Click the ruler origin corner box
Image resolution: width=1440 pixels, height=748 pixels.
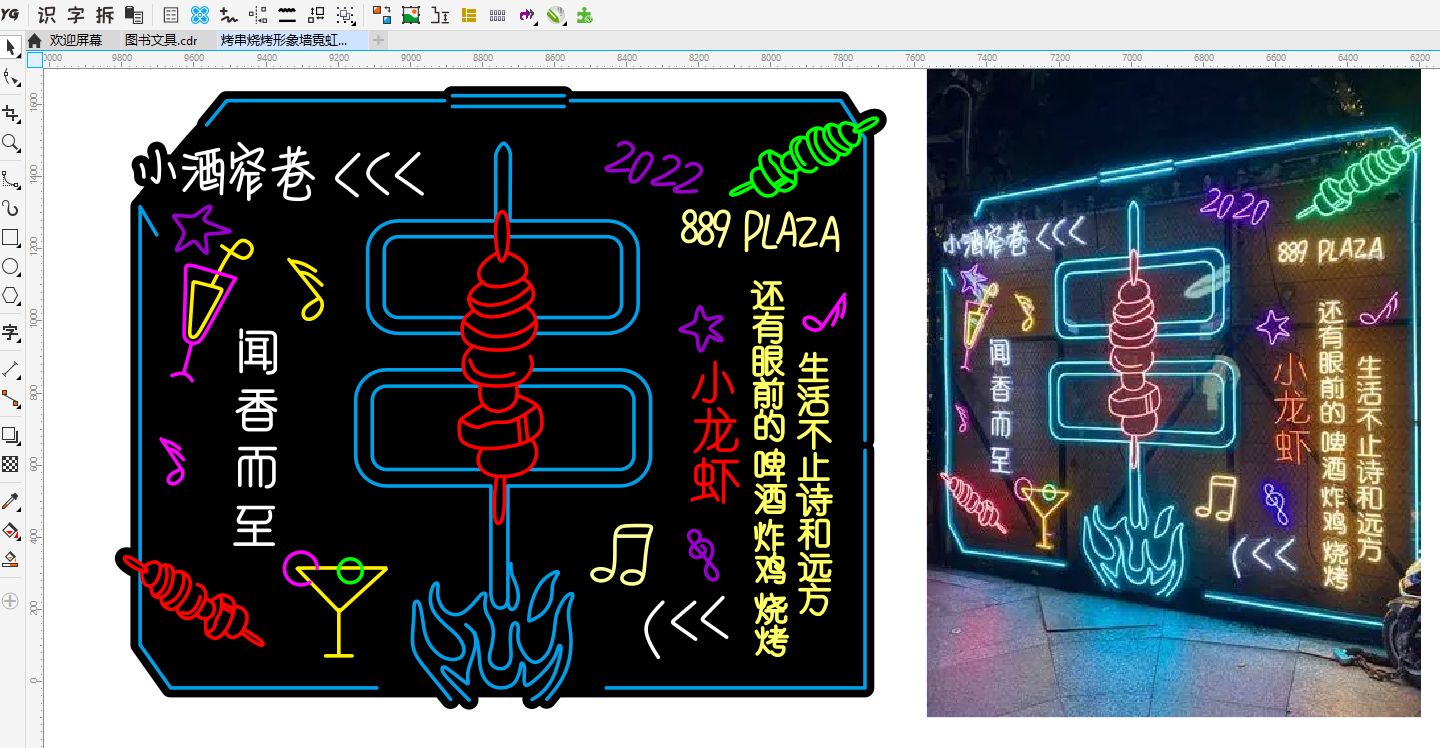click(x=35, y=59)
